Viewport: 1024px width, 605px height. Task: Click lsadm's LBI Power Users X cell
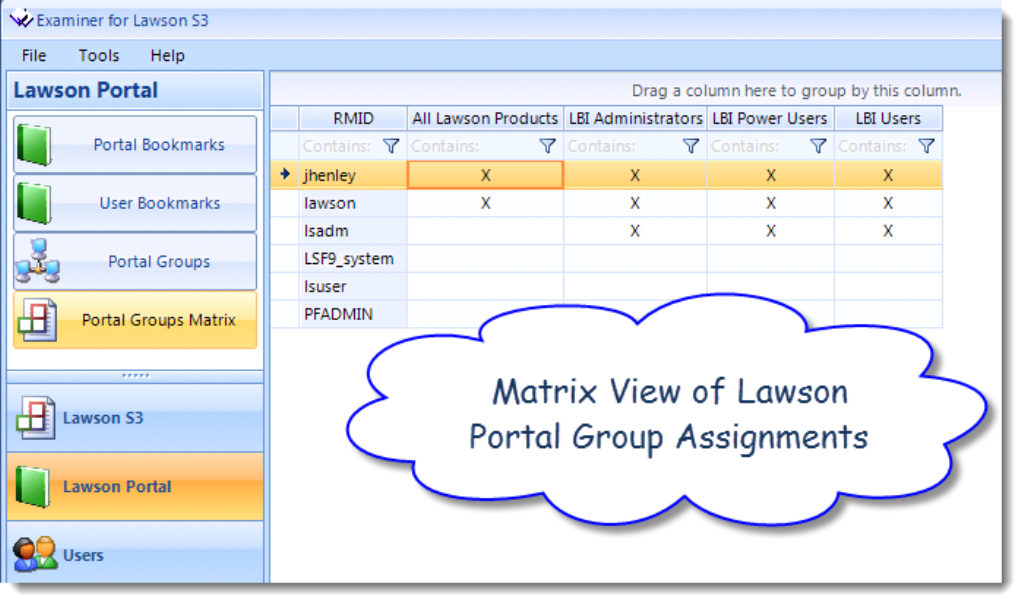771,231
